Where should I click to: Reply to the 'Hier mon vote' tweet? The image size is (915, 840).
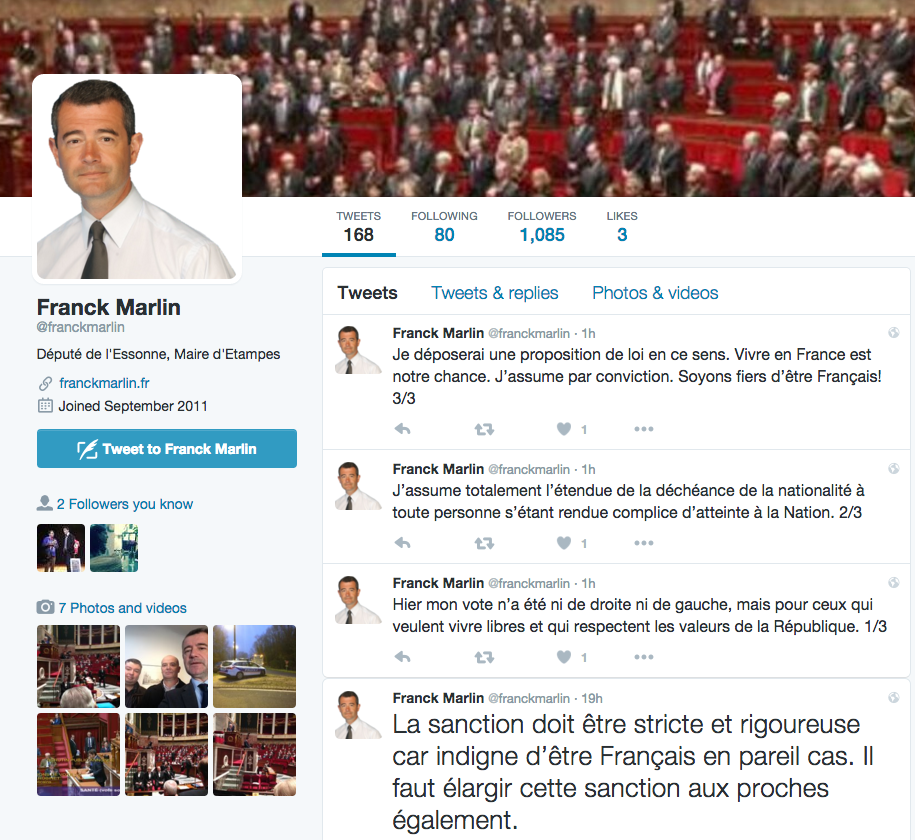(403, 657)
